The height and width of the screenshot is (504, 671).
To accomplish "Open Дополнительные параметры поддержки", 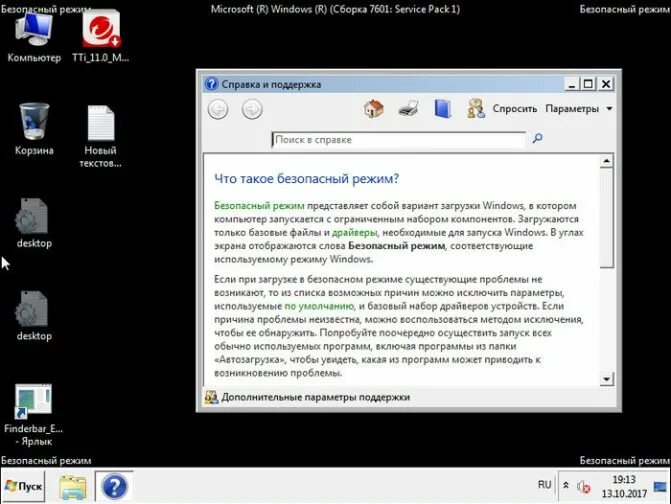I will [315, 397].
